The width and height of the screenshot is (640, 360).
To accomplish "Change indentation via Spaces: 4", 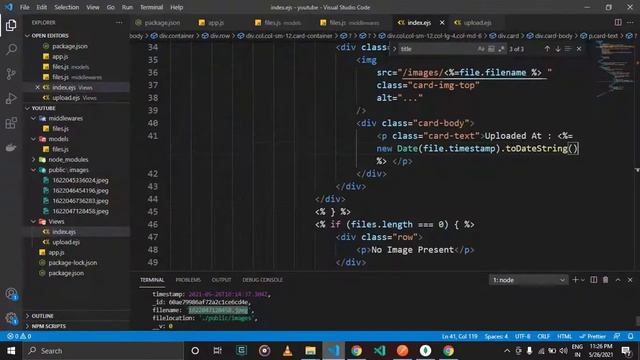I will [496, 336].
